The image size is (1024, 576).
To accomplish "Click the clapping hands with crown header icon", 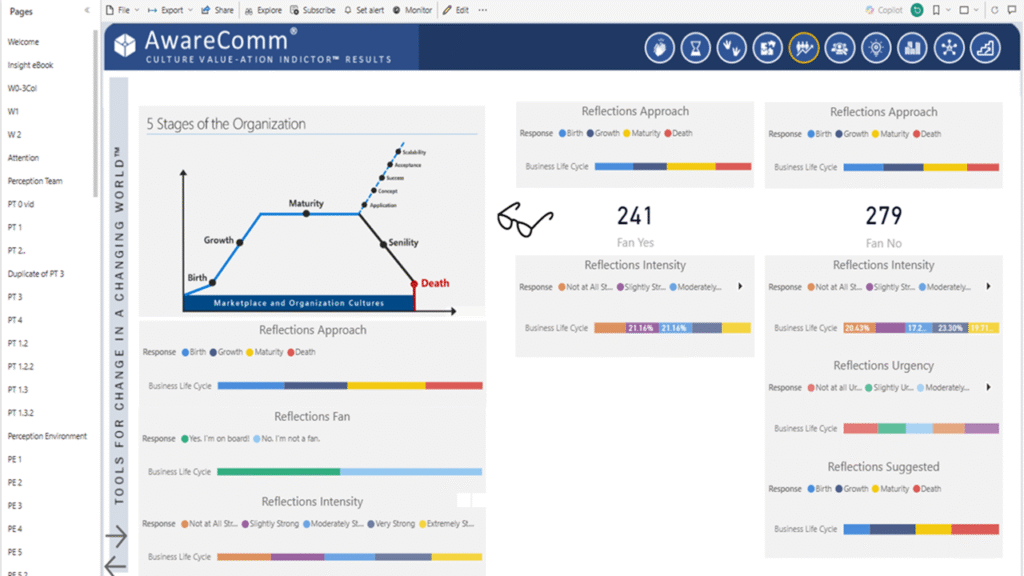I will point(660,48).
